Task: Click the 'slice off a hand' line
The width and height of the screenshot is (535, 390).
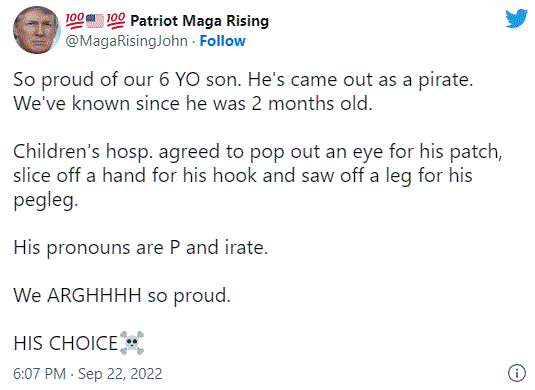Action: tap(243, 176)
